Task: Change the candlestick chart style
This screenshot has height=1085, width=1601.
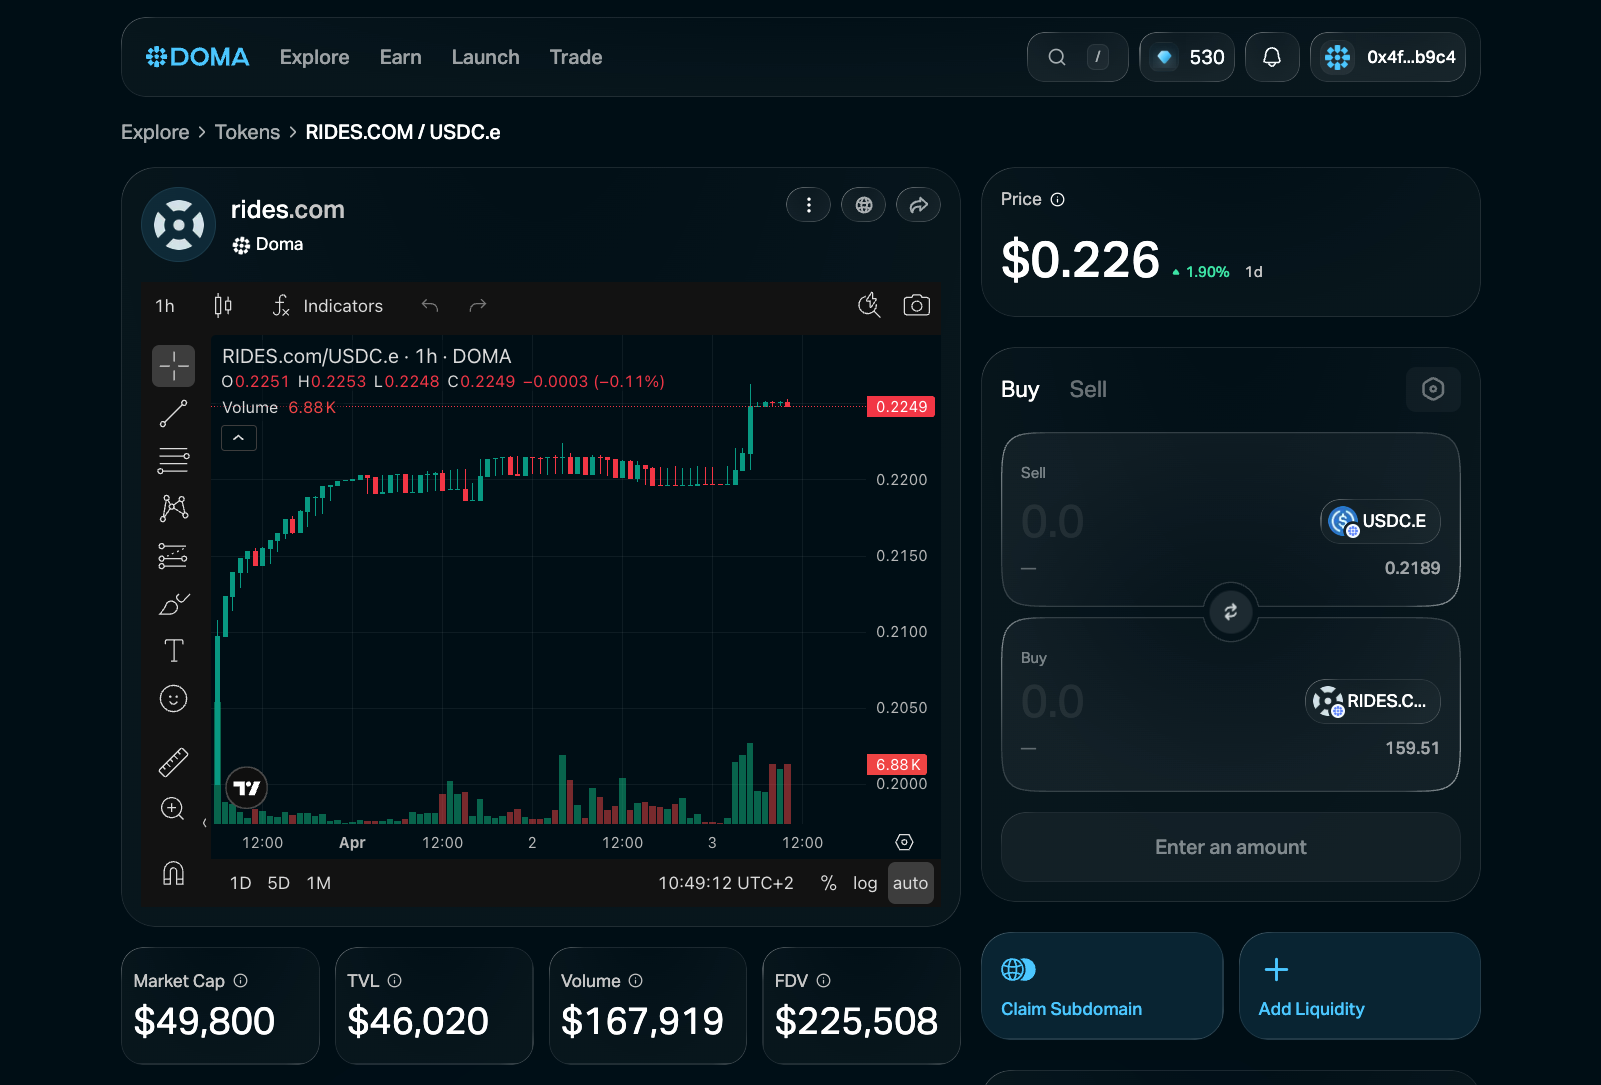Action: point(223,306)
